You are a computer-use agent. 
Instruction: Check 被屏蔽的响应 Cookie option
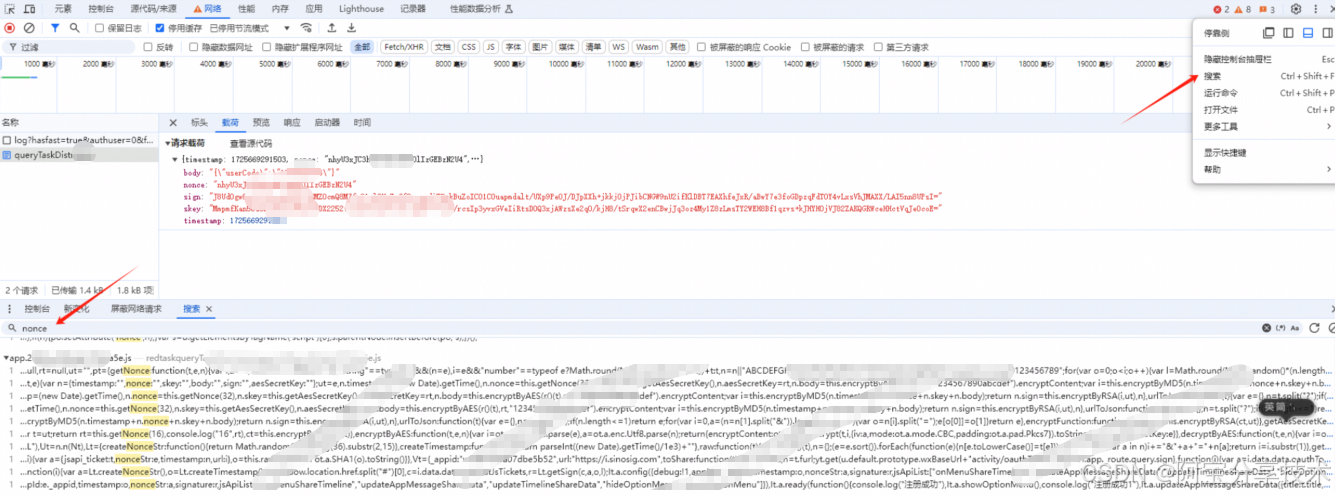(700, 47)
